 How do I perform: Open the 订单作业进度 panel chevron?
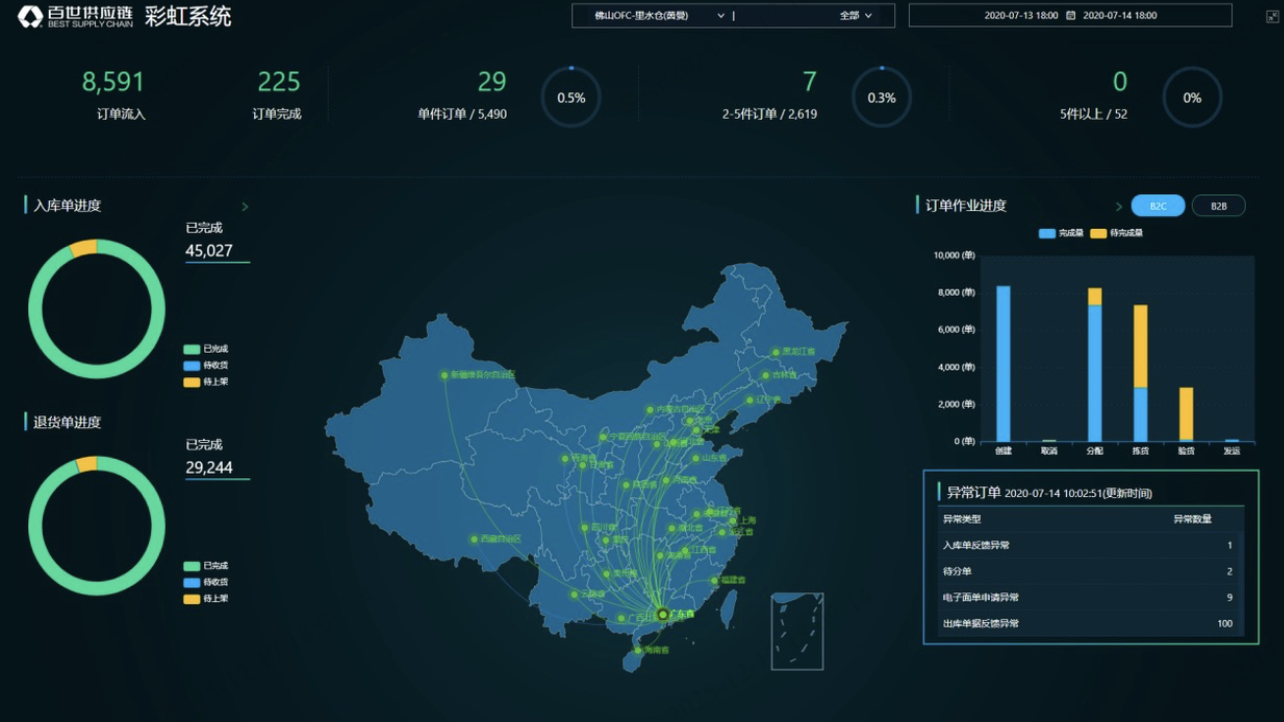pos(1119,206)
